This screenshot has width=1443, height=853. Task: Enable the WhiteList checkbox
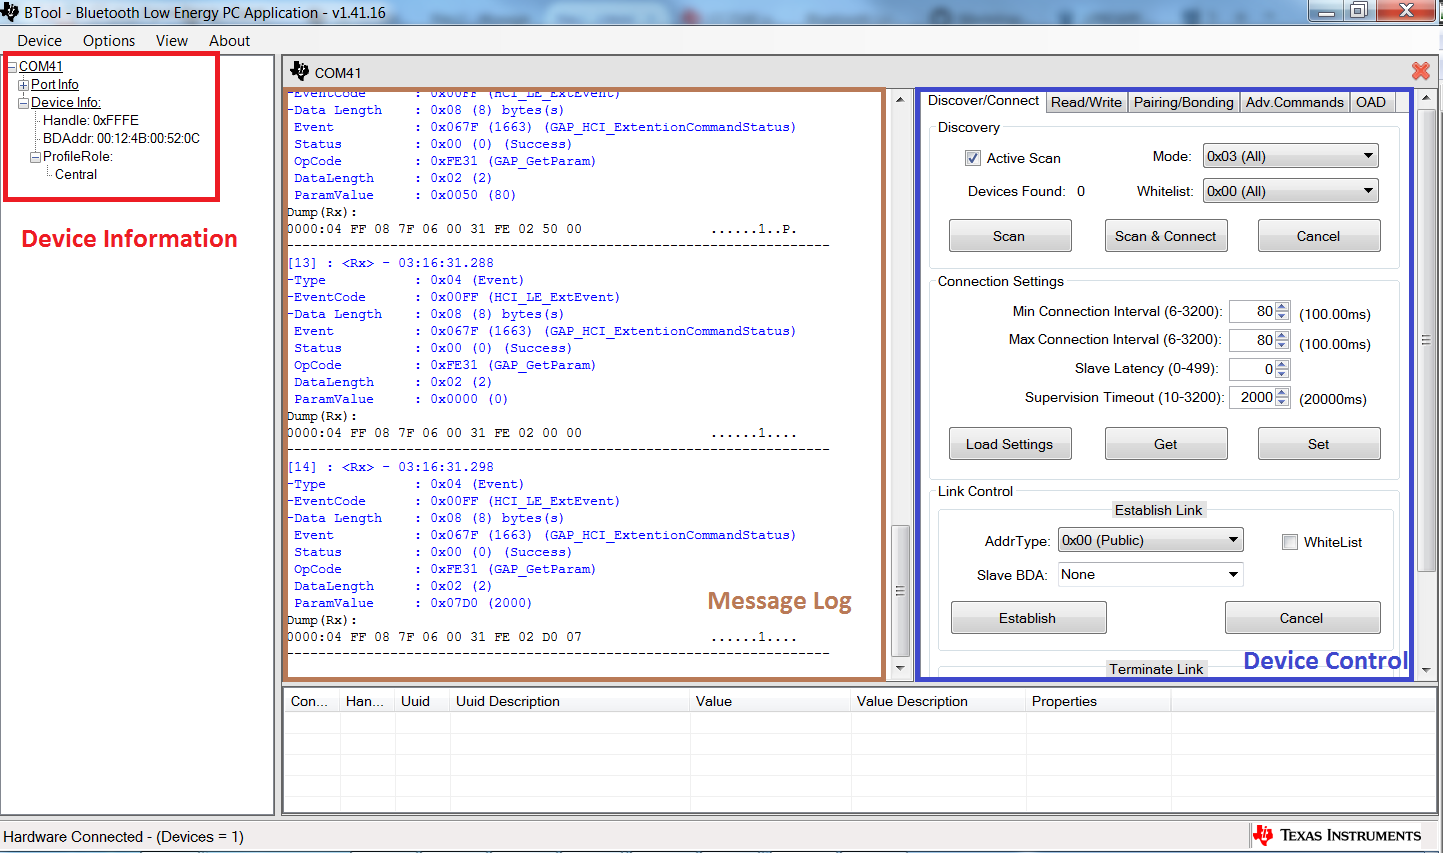1290,542
